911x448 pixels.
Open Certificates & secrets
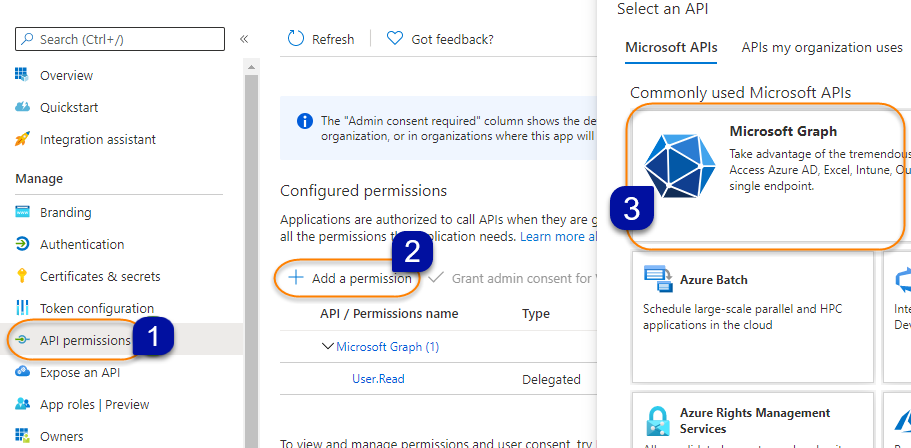coord(100,276)
